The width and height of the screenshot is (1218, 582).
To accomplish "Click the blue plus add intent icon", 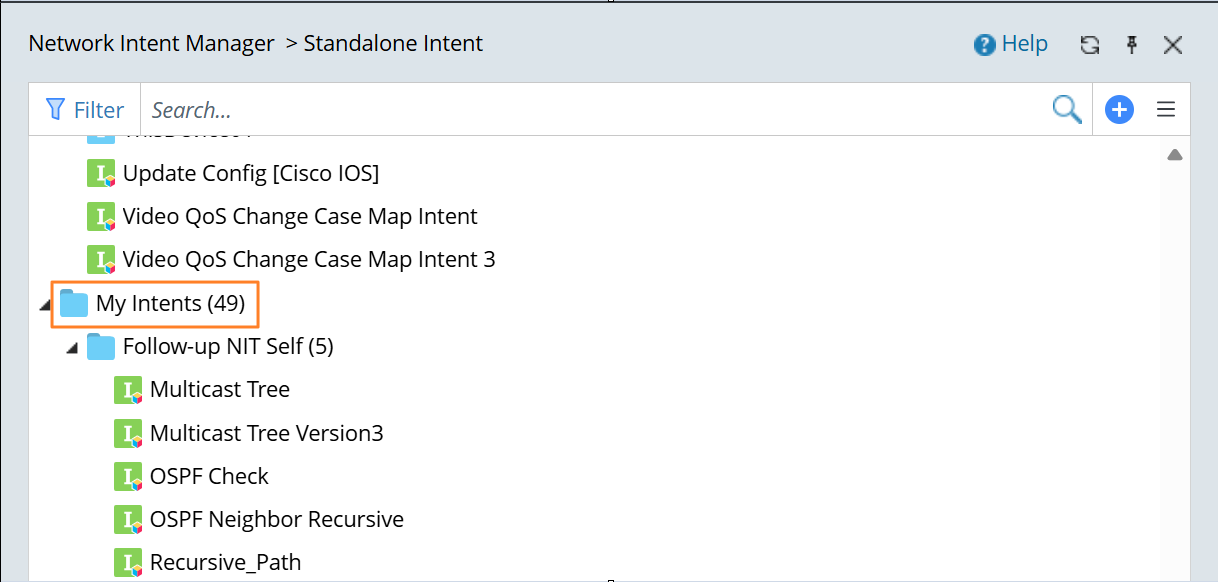I will (1119, 110).
